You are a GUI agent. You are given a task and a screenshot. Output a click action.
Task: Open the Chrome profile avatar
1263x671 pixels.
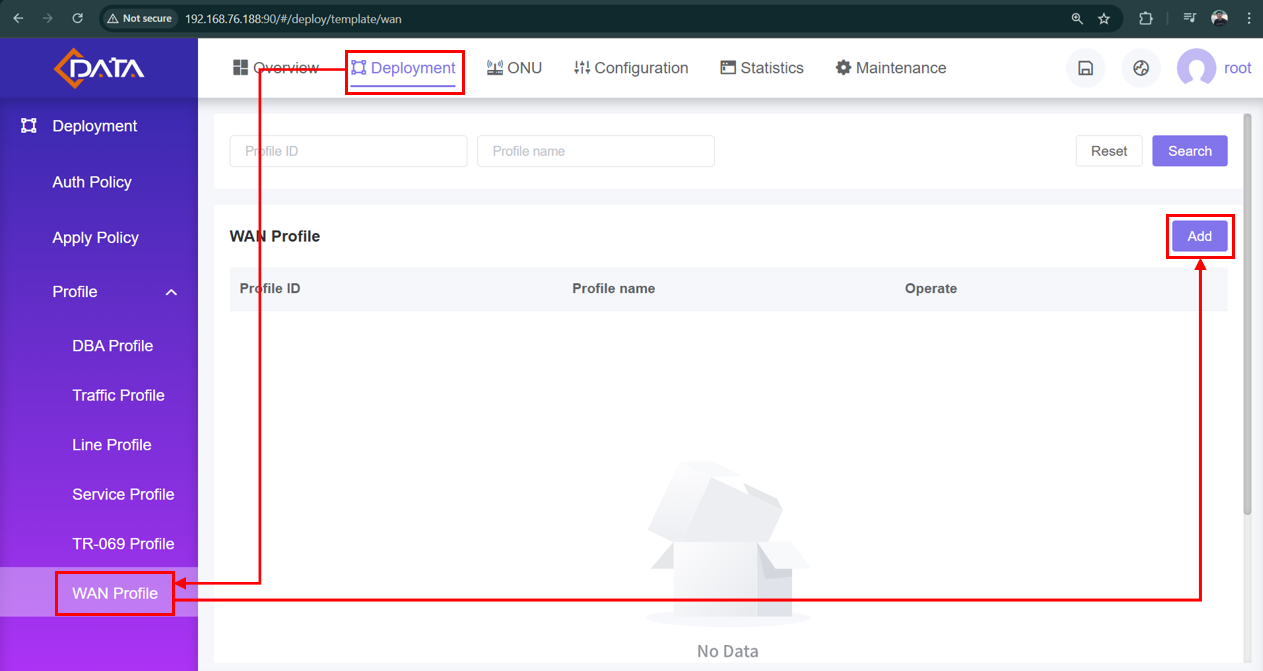pos(1219,18)
